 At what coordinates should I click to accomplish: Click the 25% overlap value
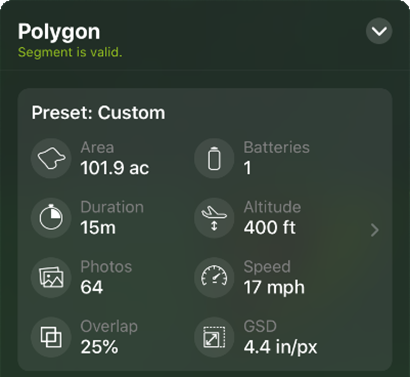99,347
